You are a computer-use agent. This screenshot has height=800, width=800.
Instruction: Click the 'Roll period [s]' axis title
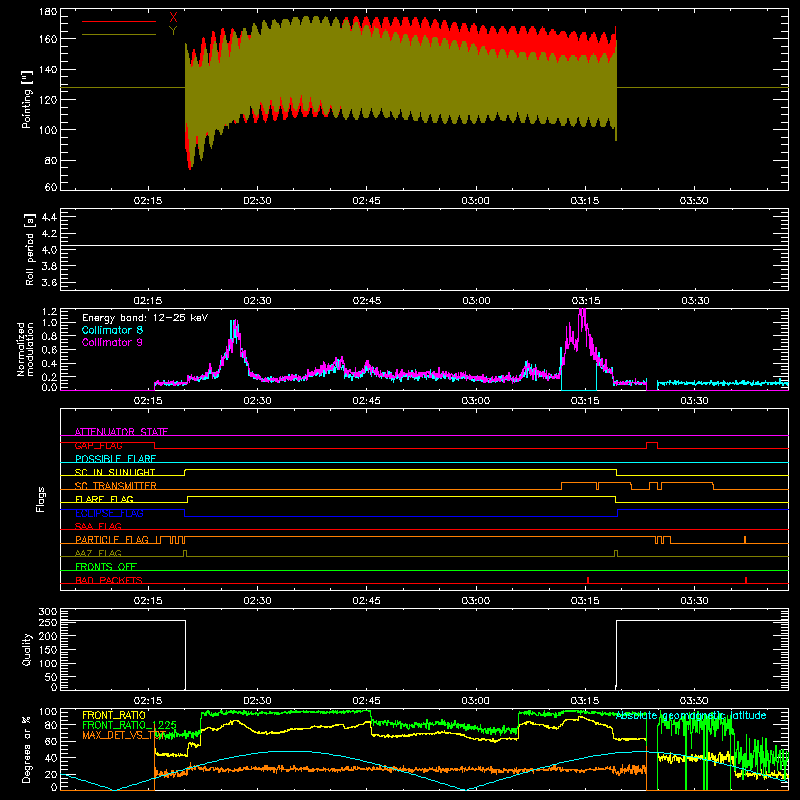30,249
